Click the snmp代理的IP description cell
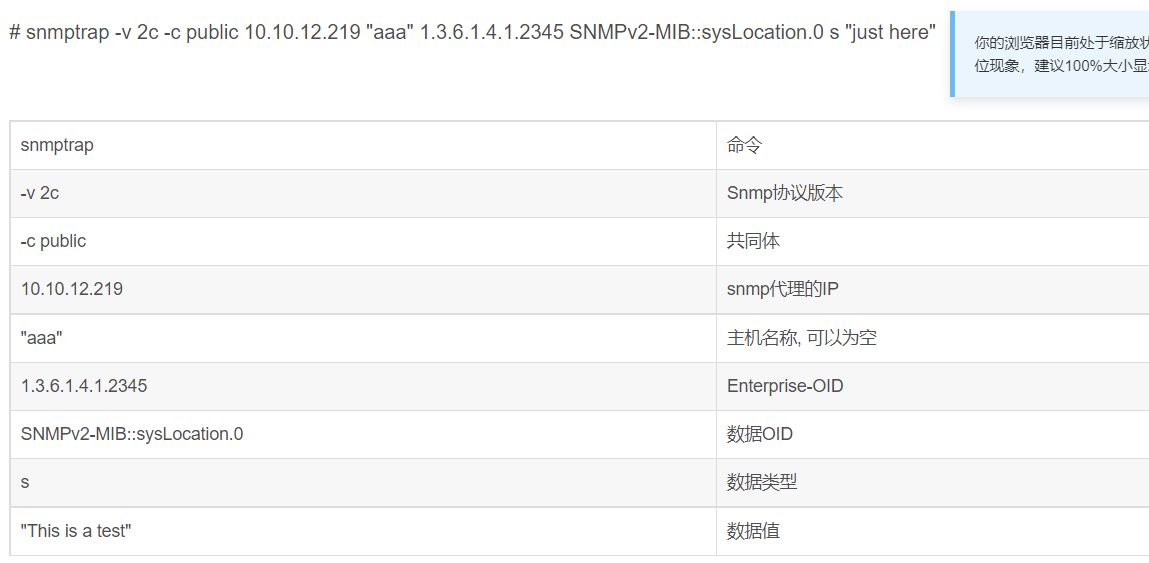This screenshot has height=563, width=1149. pyautogui.click(x=933, y=290)
